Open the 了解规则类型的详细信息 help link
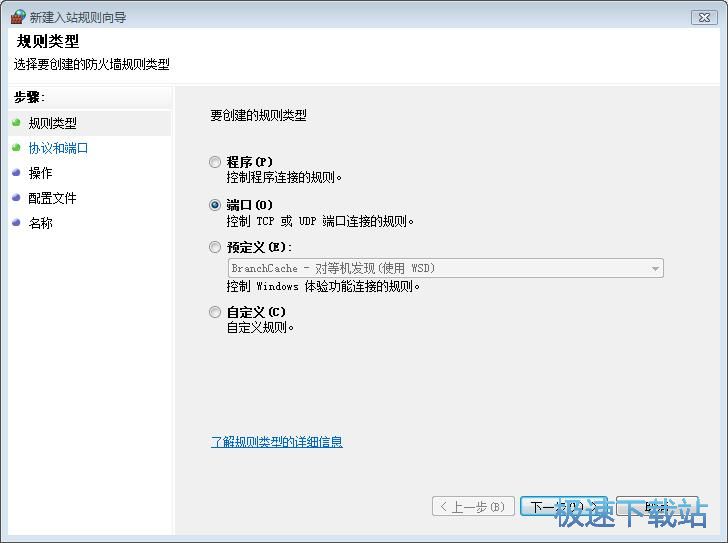Viewport: 728px width, 543px height. click(x=277, y=442)
